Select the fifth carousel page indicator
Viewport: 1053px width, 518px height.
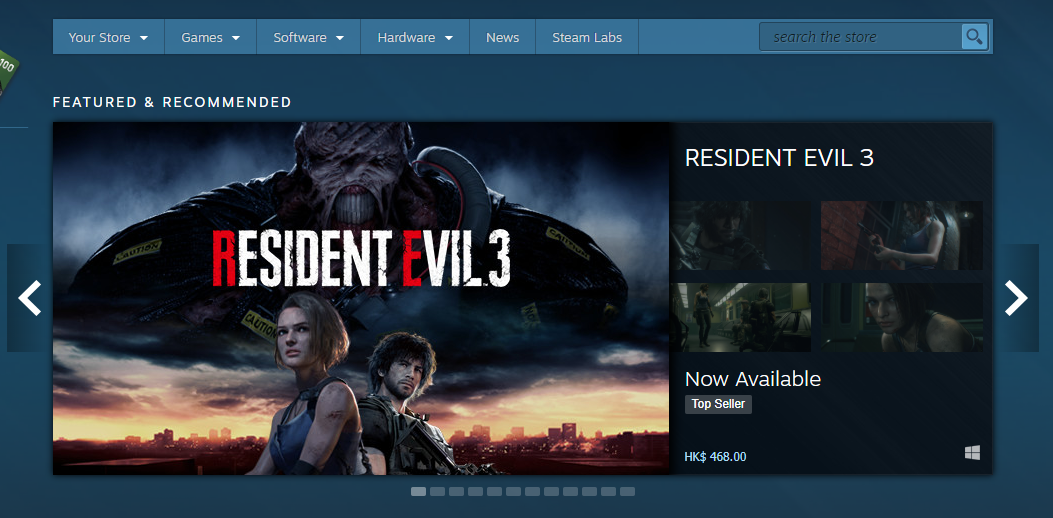pos(494,492)
